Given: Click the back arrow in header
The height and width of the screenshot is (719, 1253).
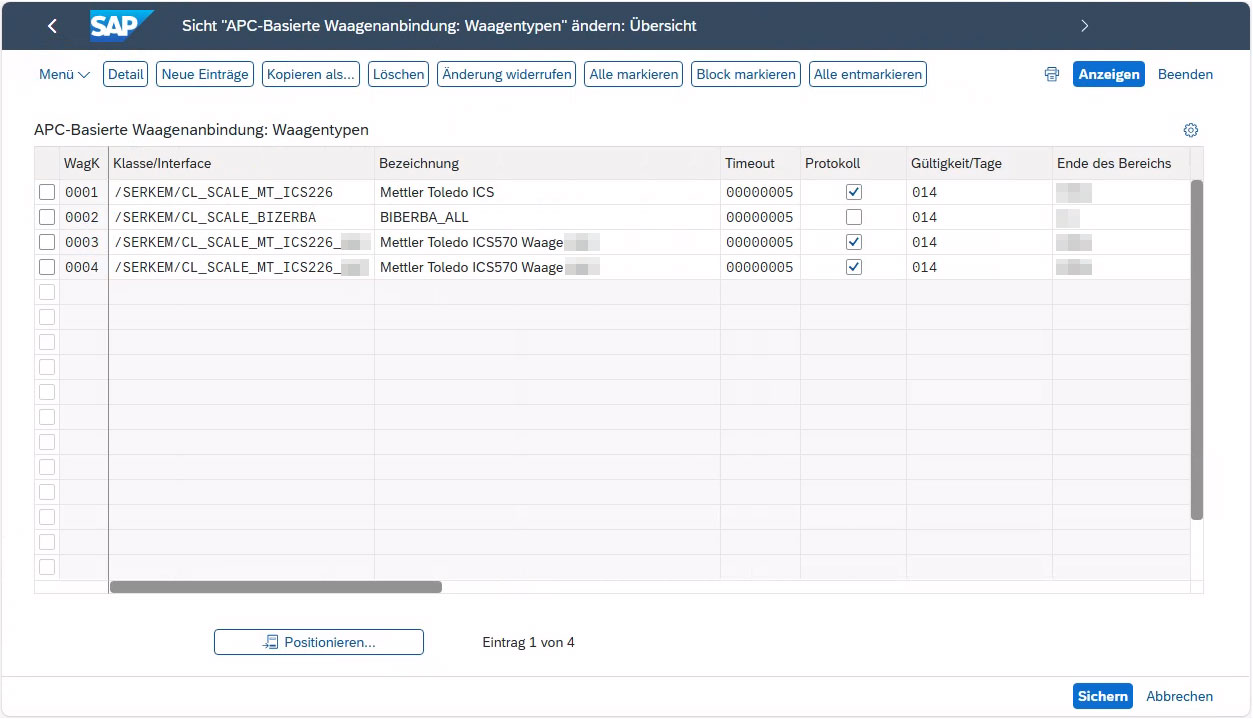Looking at the screenshot, I should pos(53,26).
